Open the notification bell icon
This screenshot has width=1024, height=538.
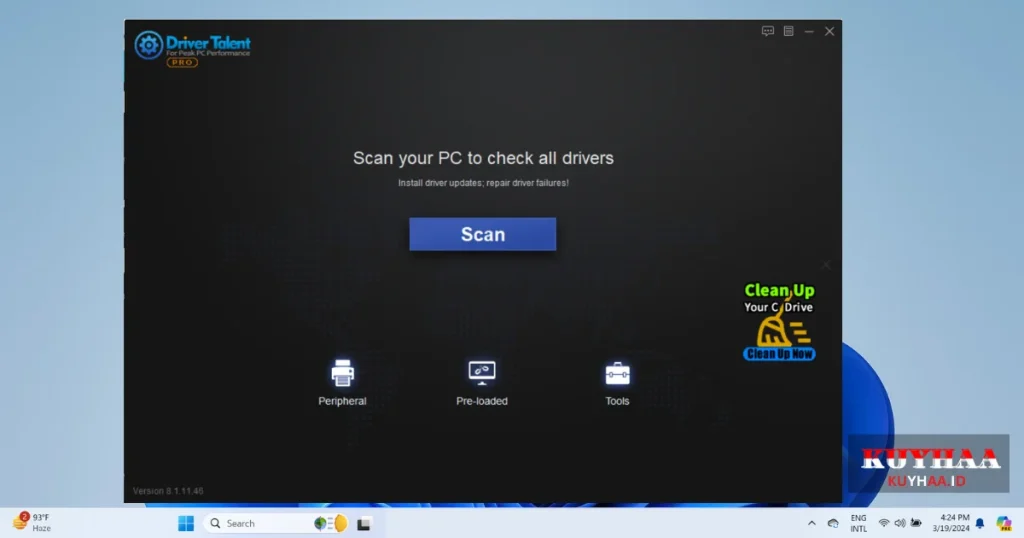(x=980, y=523)
